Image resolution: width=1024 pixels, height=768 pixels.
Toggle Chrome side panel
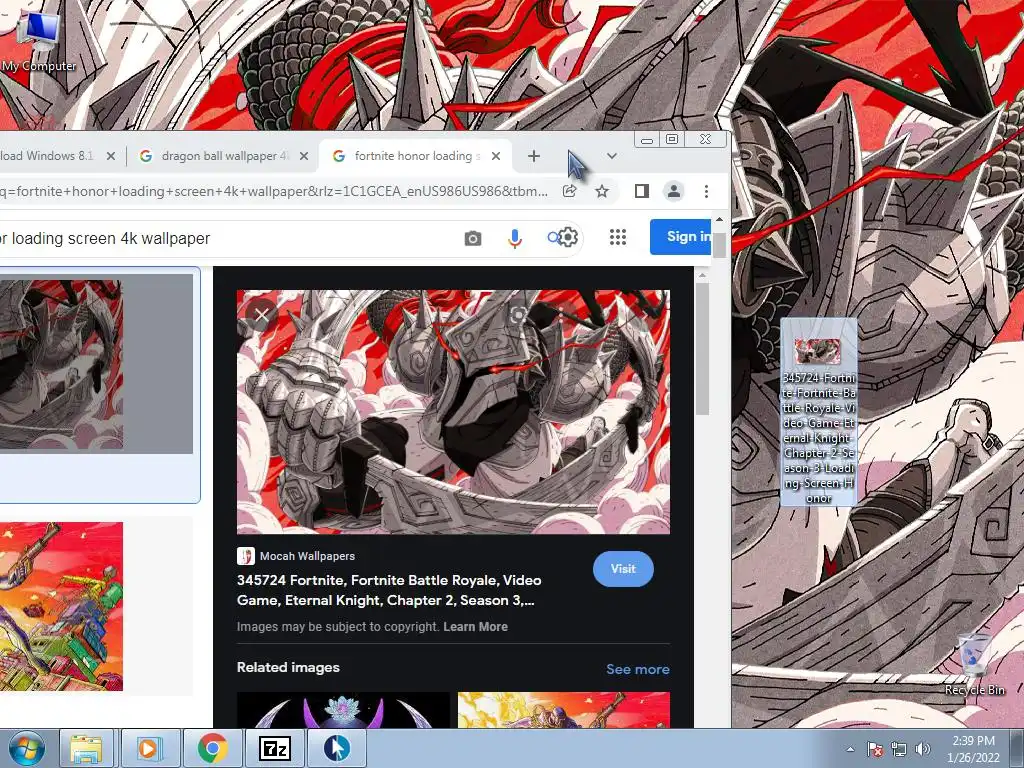point(641,191)
